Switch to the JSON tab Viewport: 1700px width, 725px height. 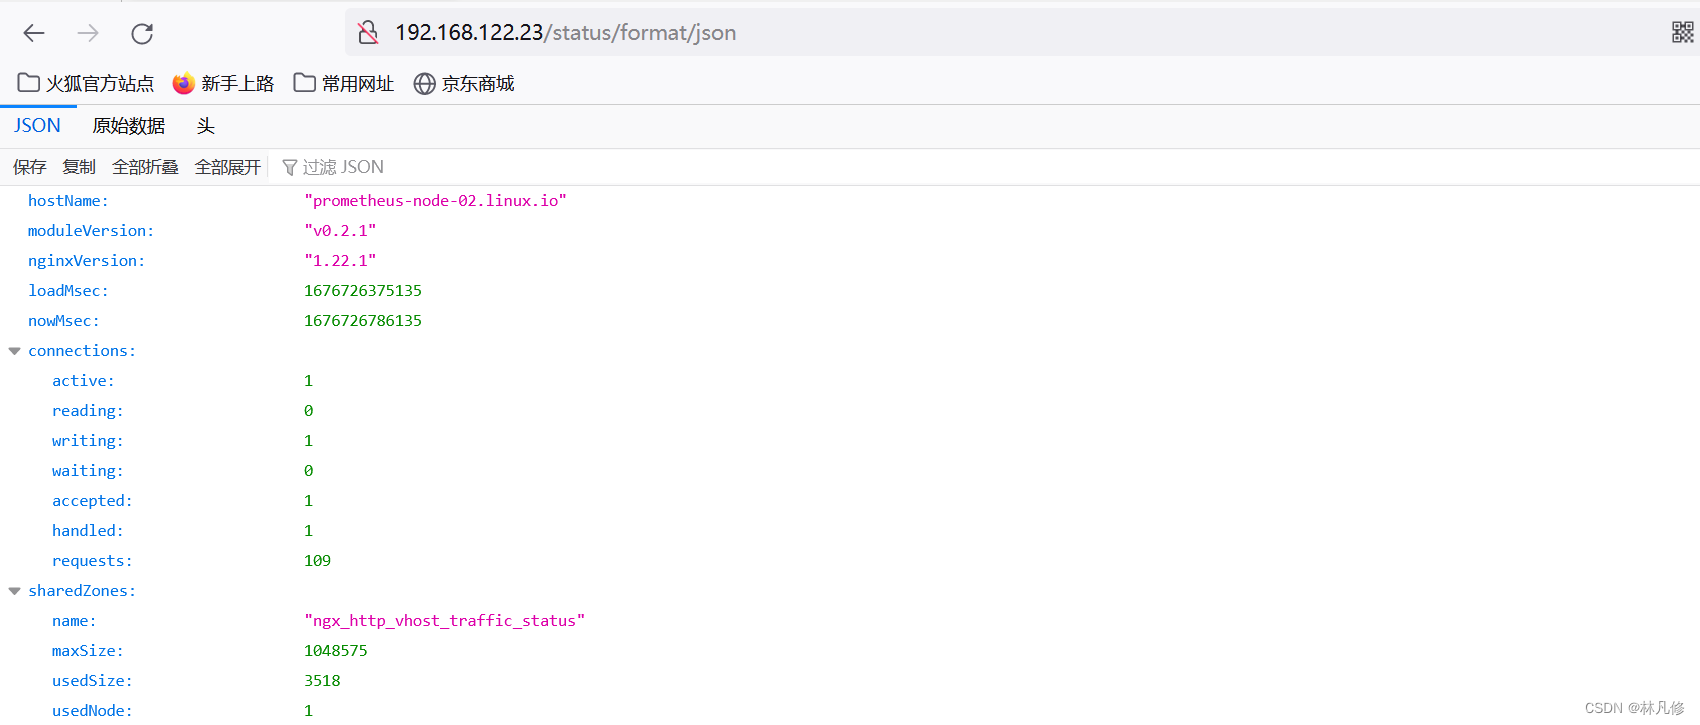point(37,126)
